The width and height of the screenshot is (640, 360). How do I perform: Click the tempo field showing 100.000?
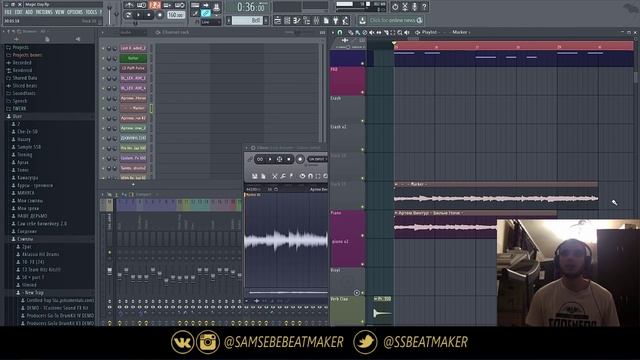176,15
